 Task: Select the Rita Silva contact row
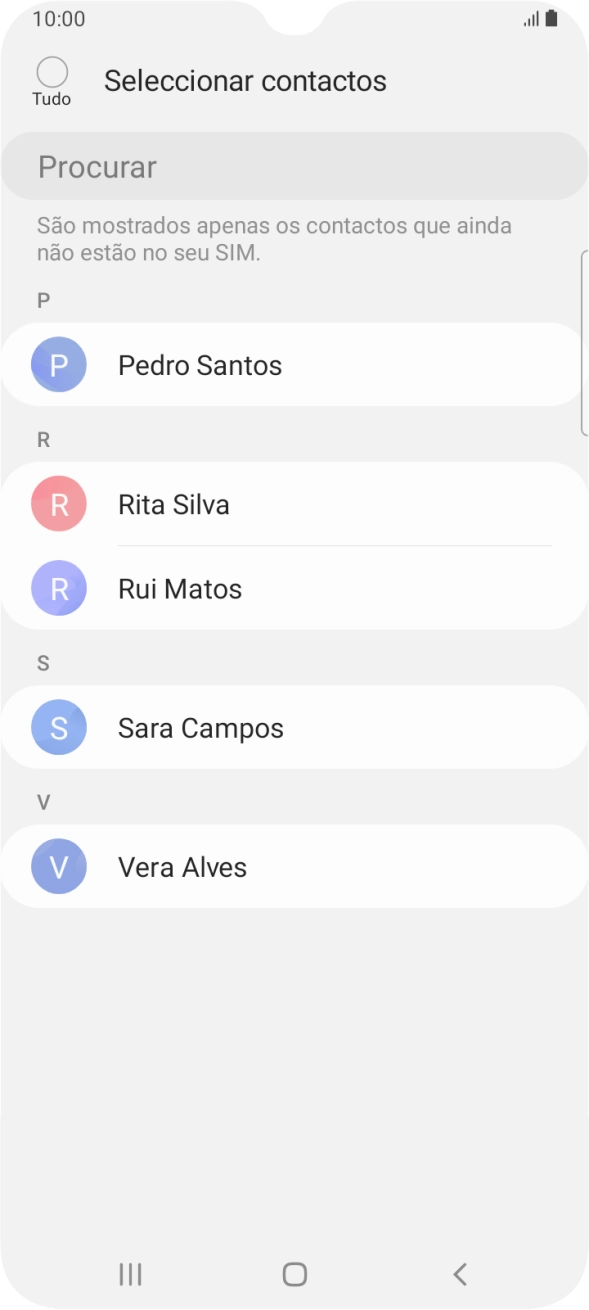pyautogui.click(x=250, y=504)
